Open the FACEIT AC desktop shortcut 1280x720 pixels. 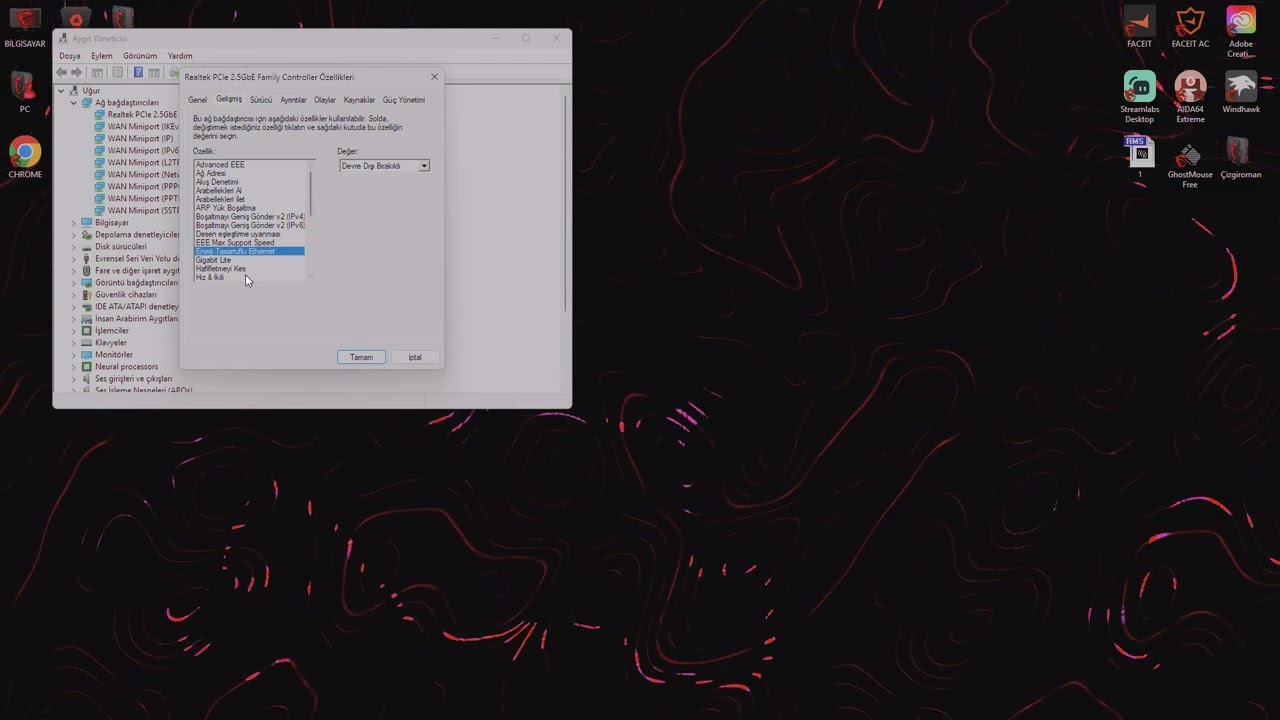click(1190, 27)
